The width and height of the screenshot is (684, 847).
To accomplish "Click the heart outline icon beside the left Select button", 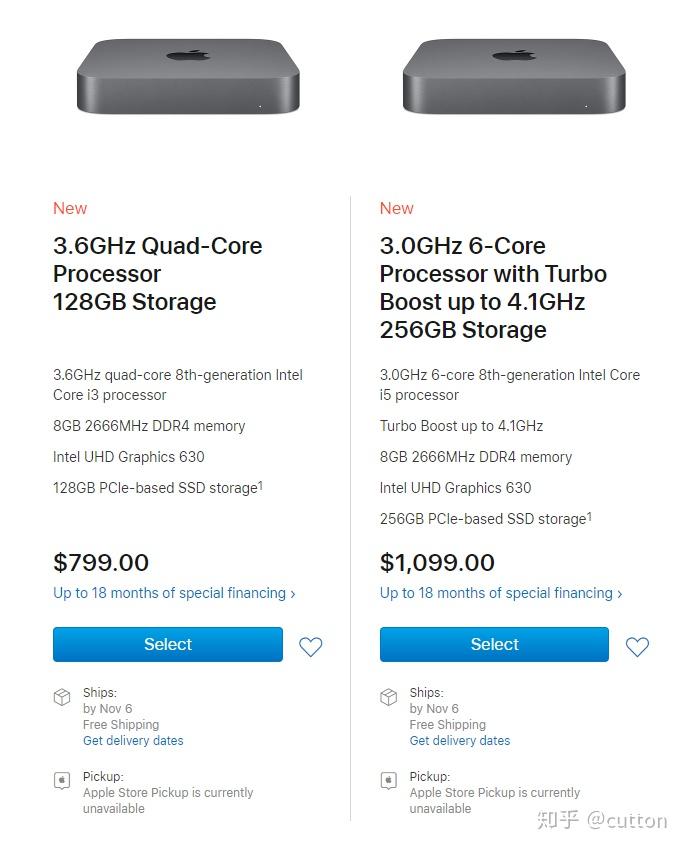I will pos(310,647).
